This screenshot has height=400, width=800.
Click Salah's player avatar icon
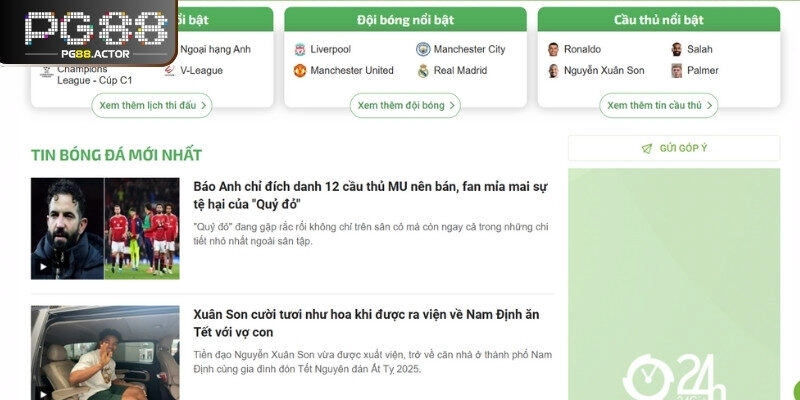coord(676,49)
